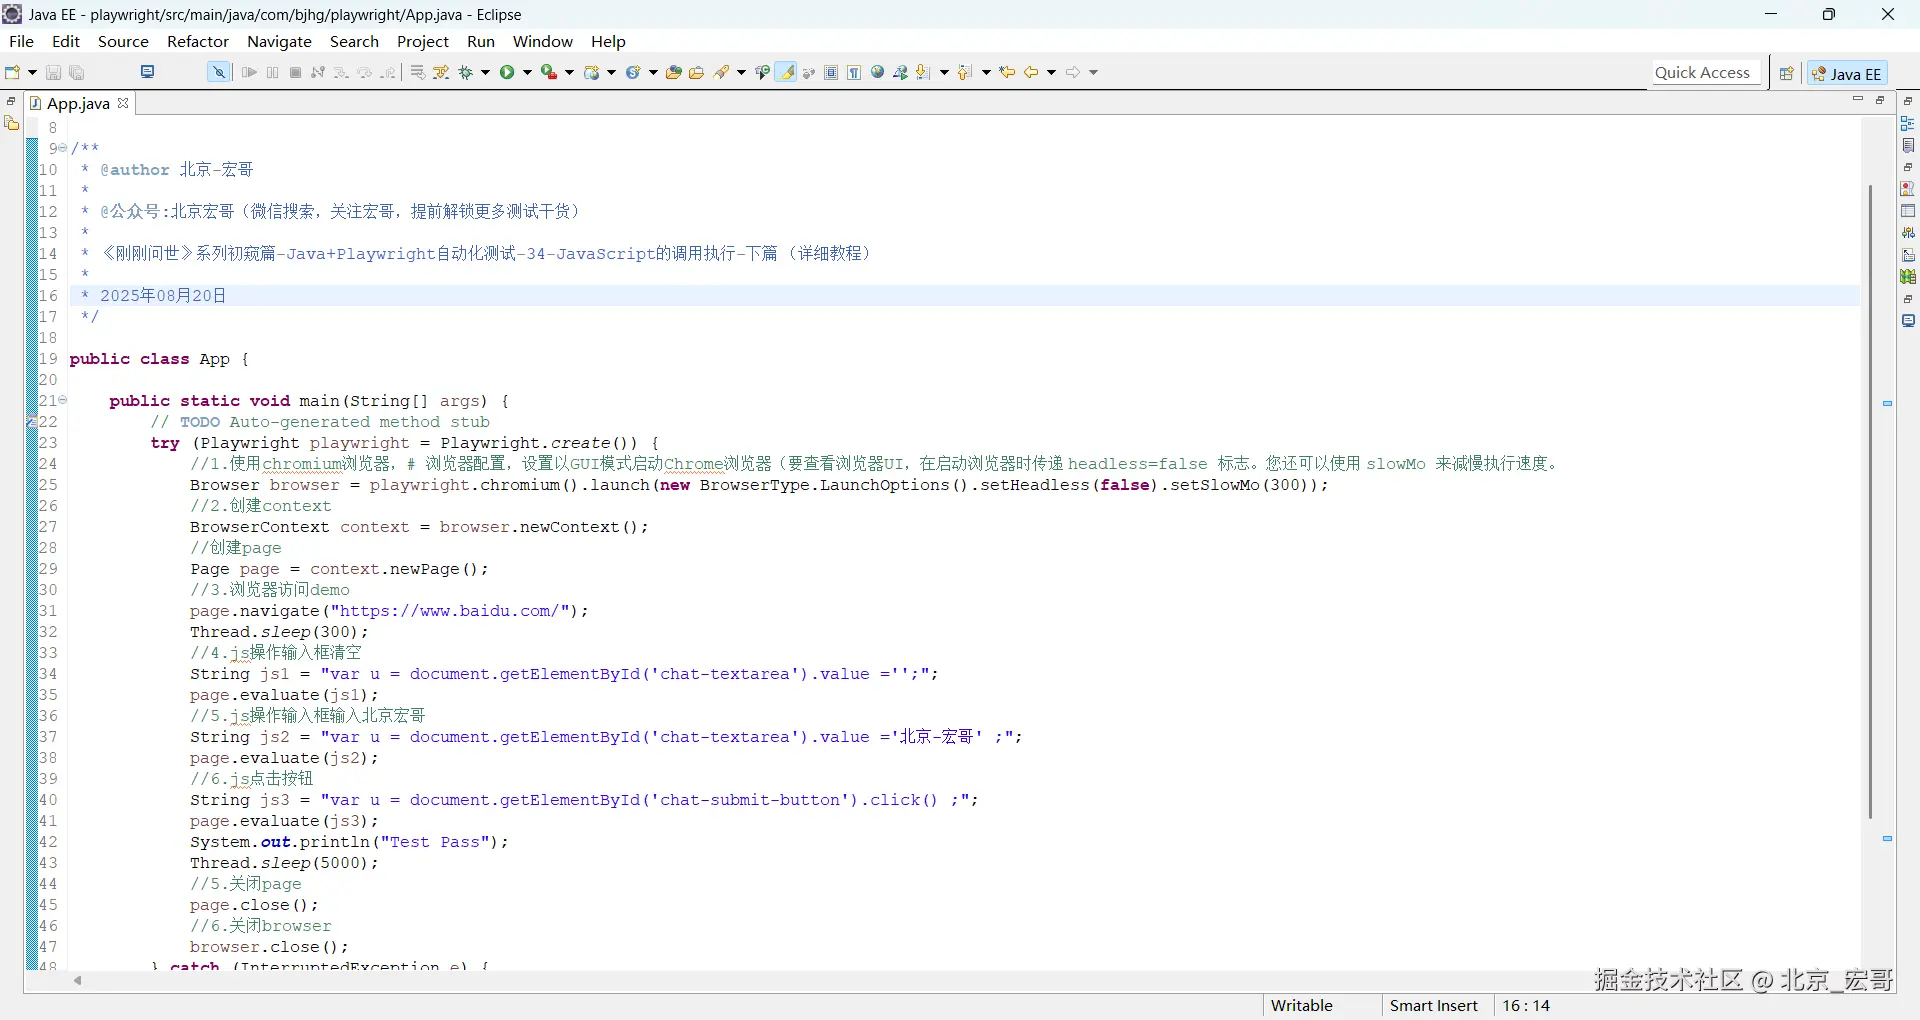Click the Use Step Filters icon
Viewport: 1920px width, 1020px height.
pyautogui.click(x=441, y=72)
